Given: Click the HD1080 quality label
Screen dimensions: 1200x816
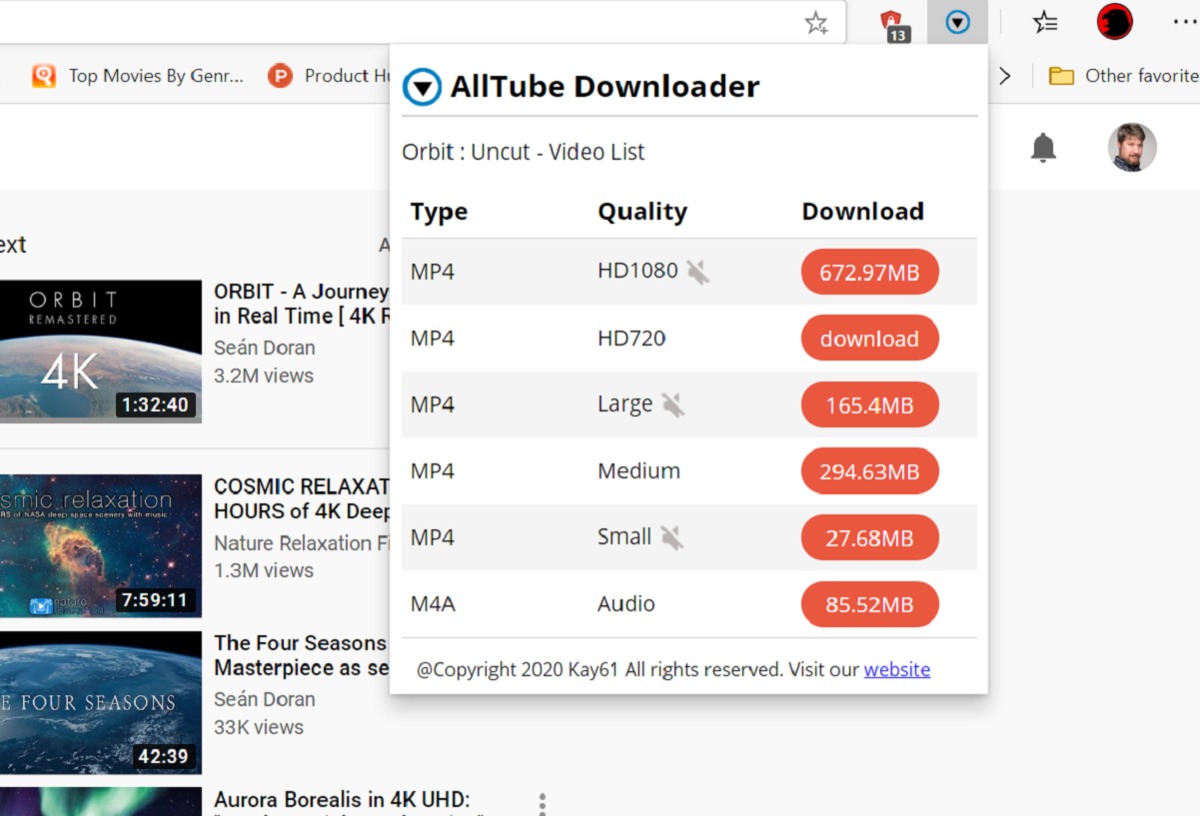Looking at the screenshot, I should click(x=637, y=270).
